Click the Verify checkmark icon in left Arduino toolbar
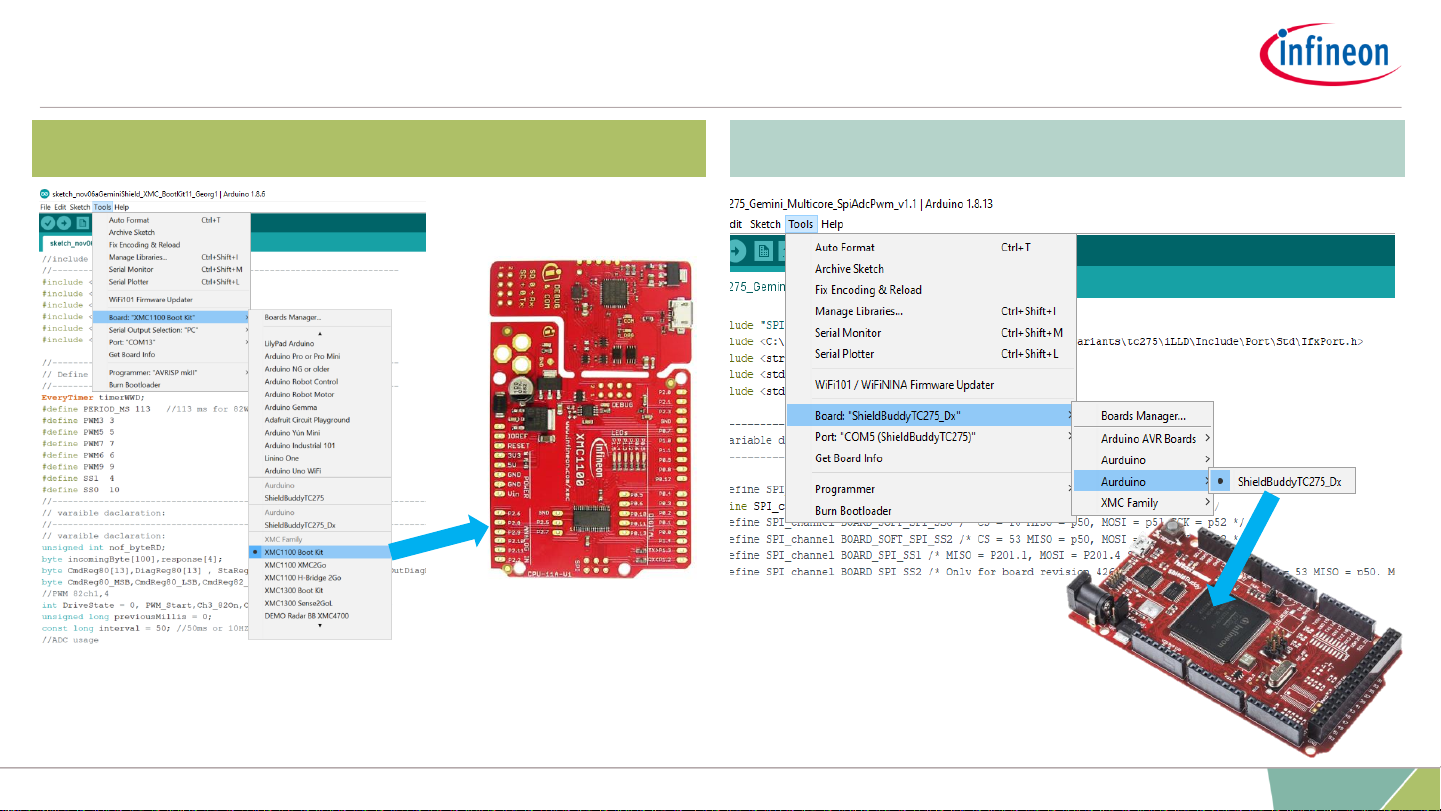The height and width of the screenshot is (811, 1441). [48, 223]
